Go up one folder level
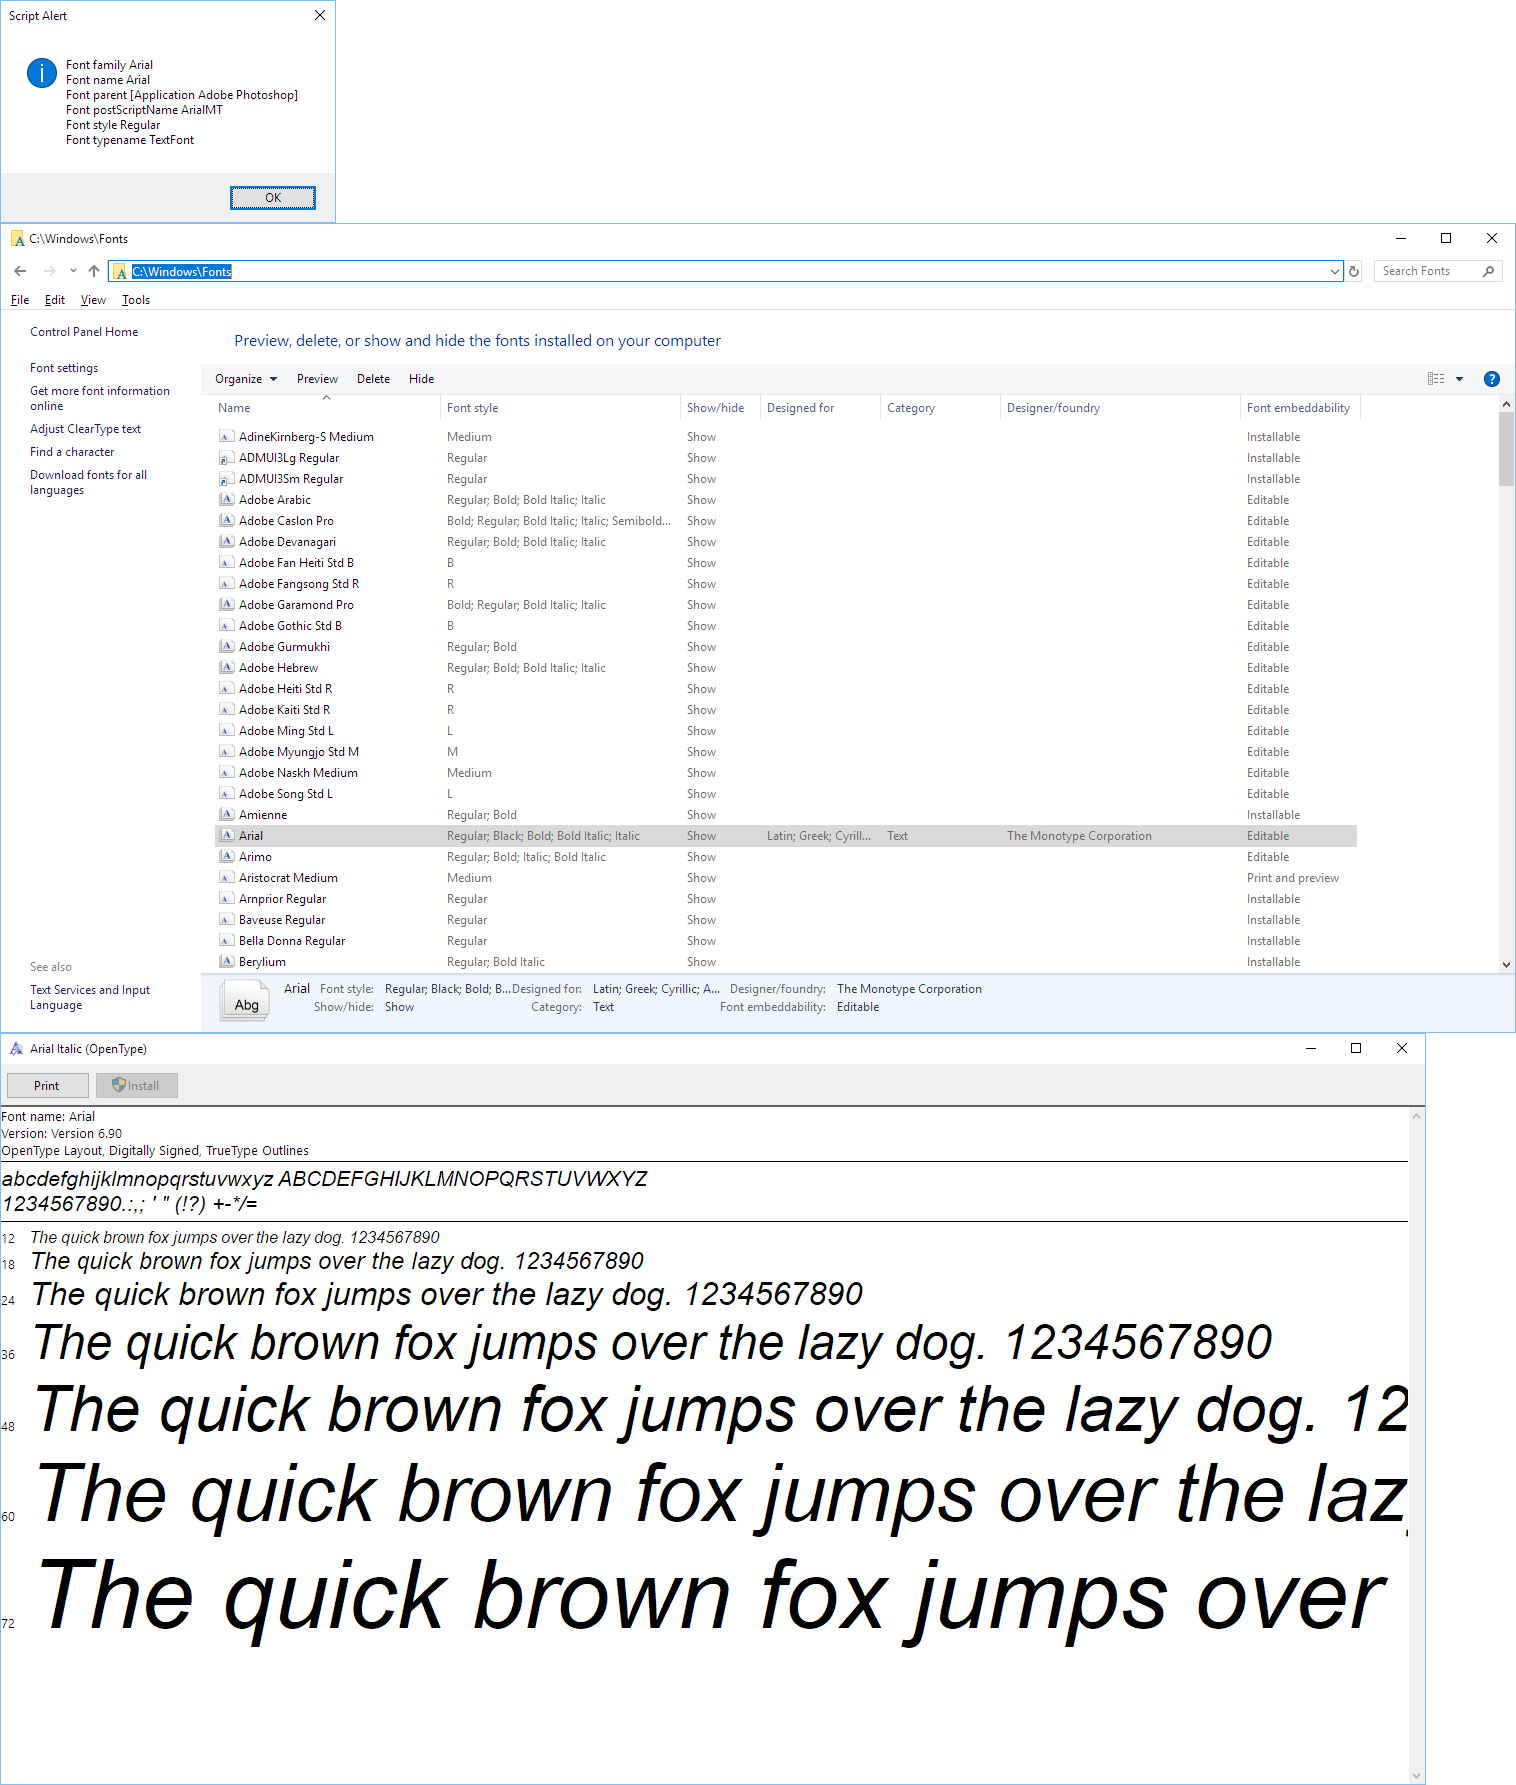This screenshot has height=1785, width=1516. [x=94, y=271]
